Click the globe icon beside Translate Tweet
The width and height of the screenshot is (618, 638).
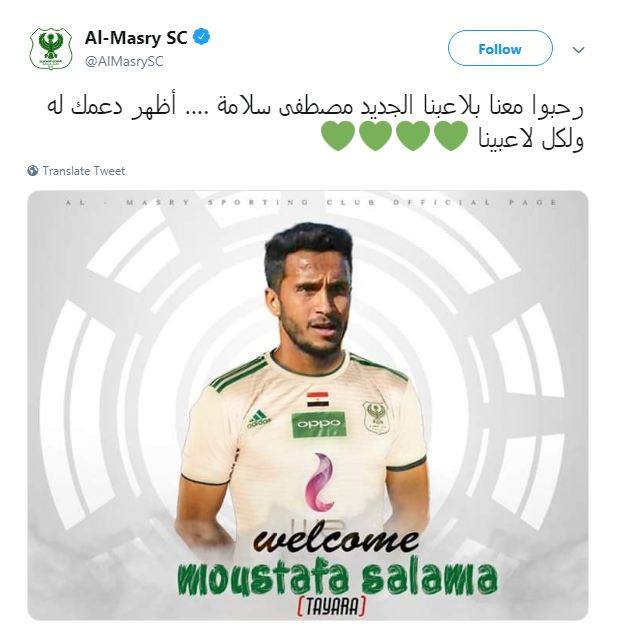click(33, 170)
